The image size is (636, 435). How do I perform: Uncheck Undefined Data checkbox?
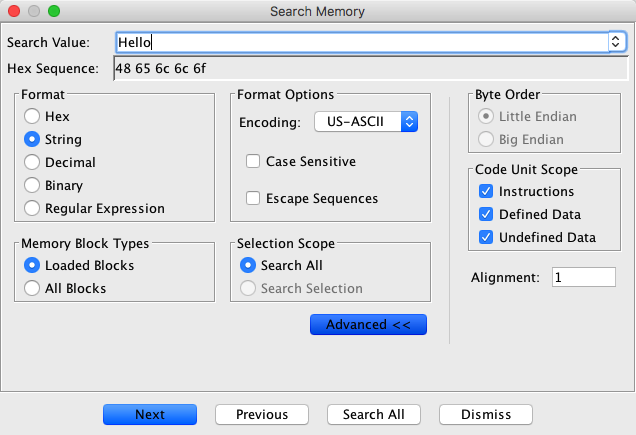pos(486,237)
